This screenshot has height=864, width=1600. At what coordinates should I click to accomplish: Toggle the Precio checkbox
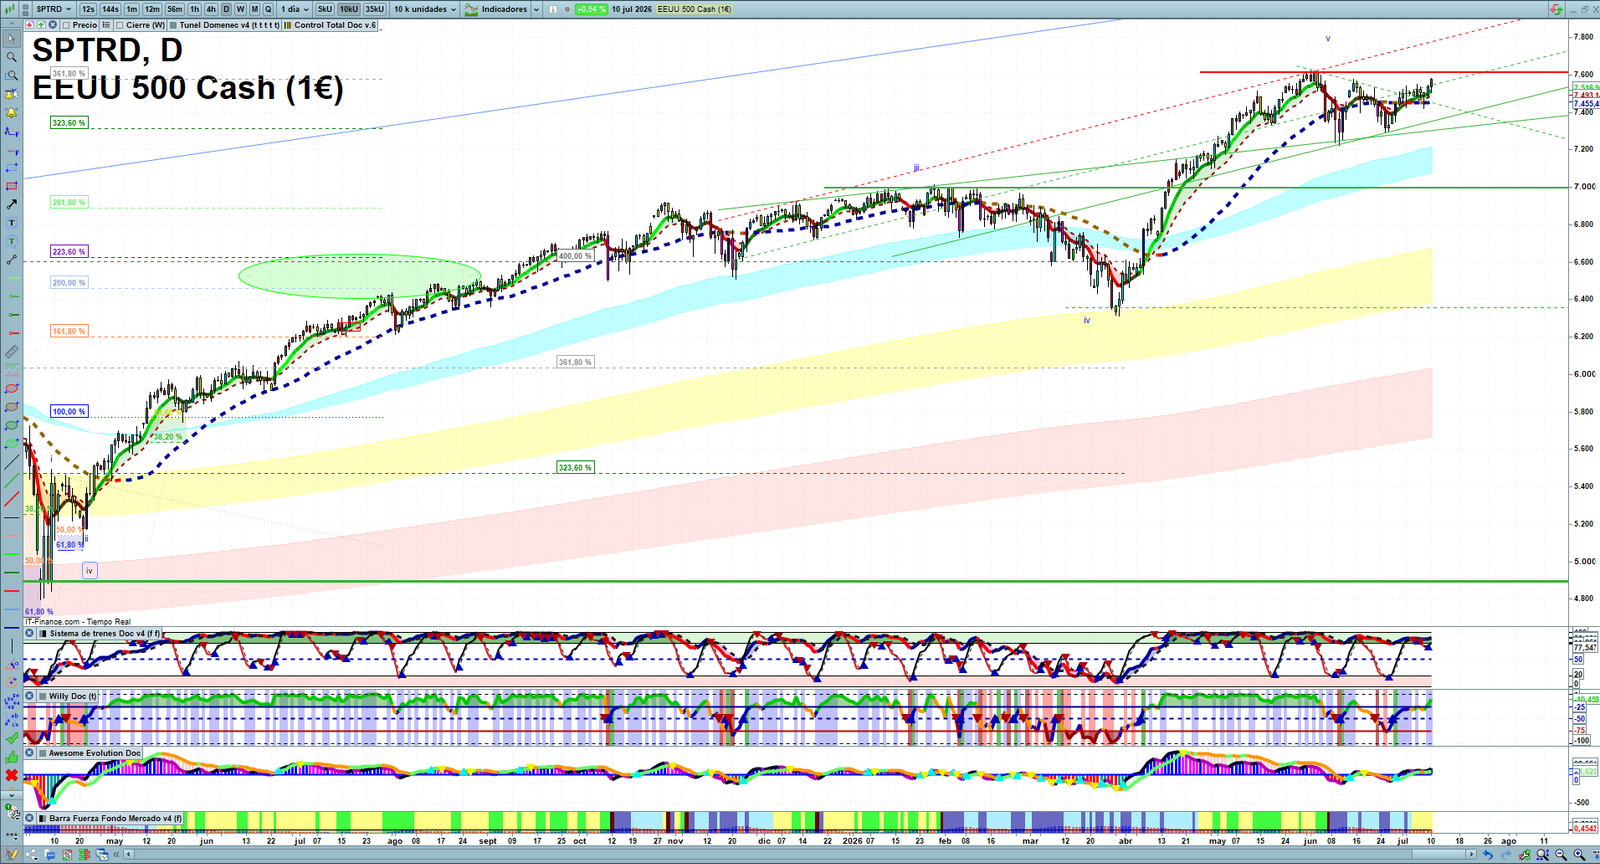tap(66, 25)
